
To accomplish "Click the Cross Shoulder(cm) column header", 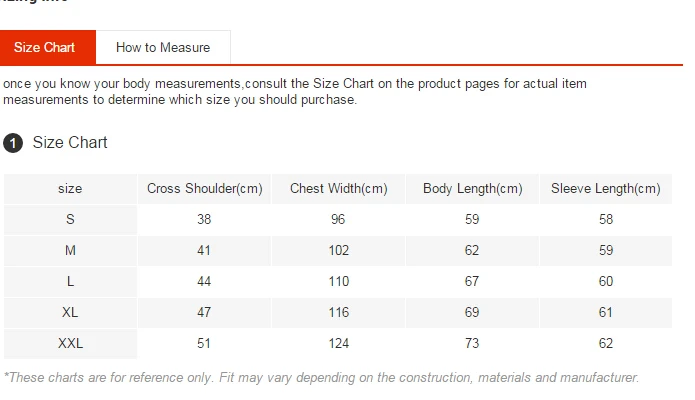I will coord(204,189).
